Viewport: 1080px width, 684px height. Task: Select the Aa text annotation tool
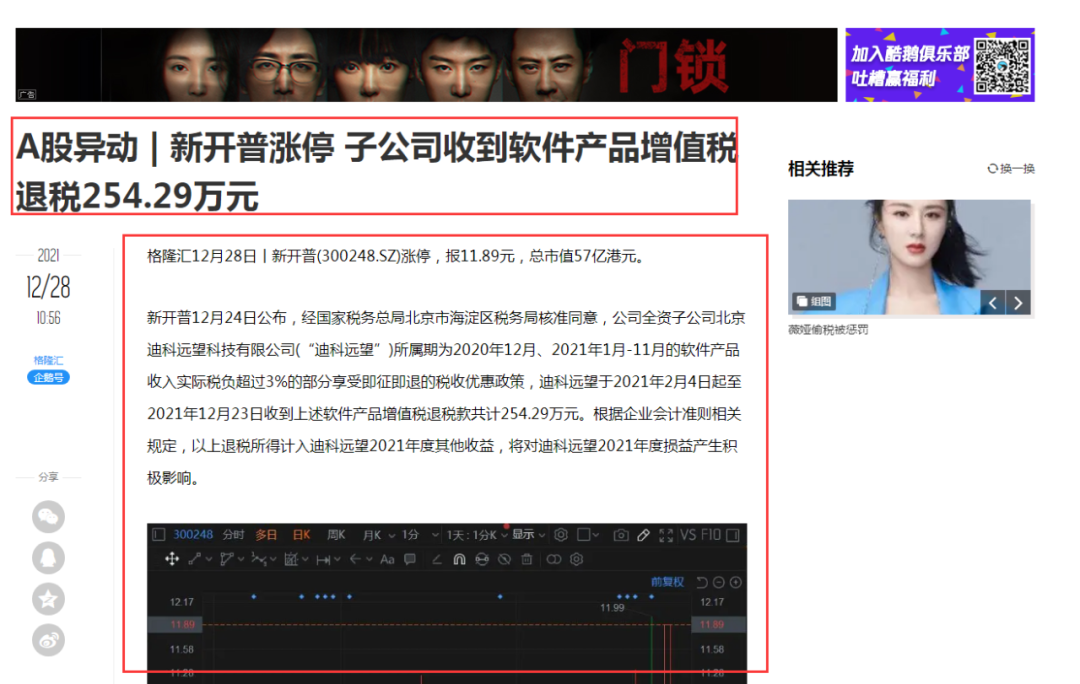click(x=387, y=559)
